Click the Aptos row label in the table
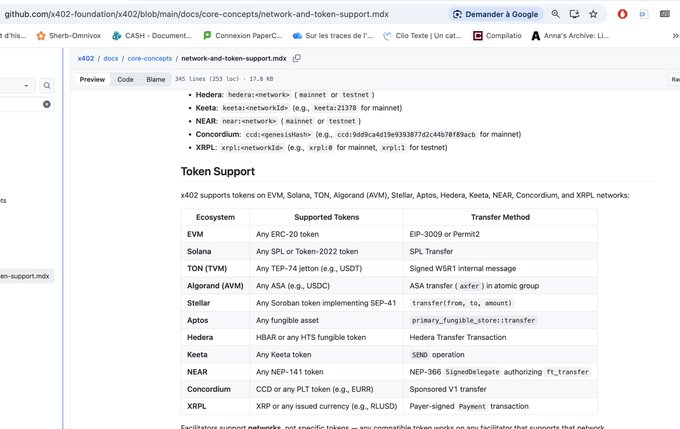The image size is (680, 429). (x=198, y=320)
